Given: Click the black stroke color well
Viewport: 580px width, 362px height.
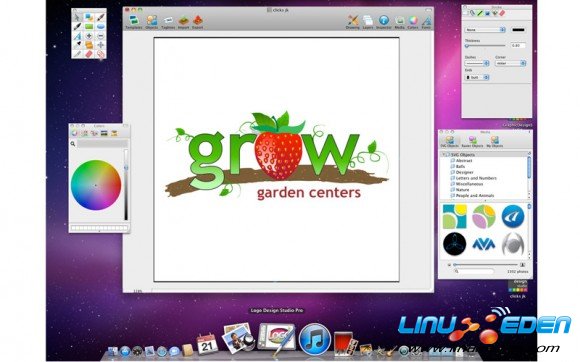Looking at the screenshot, I should coord(518,30).
